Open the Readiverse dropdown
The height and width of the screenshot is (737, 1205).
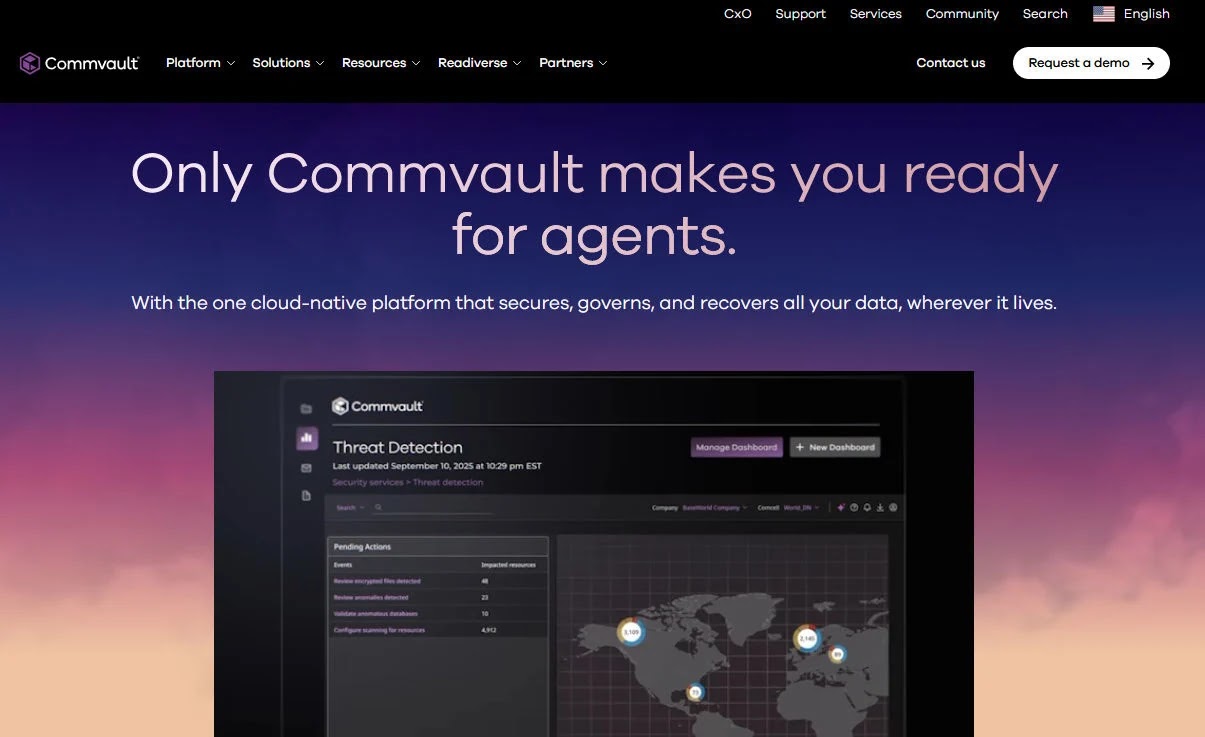(x=480, y=63)
